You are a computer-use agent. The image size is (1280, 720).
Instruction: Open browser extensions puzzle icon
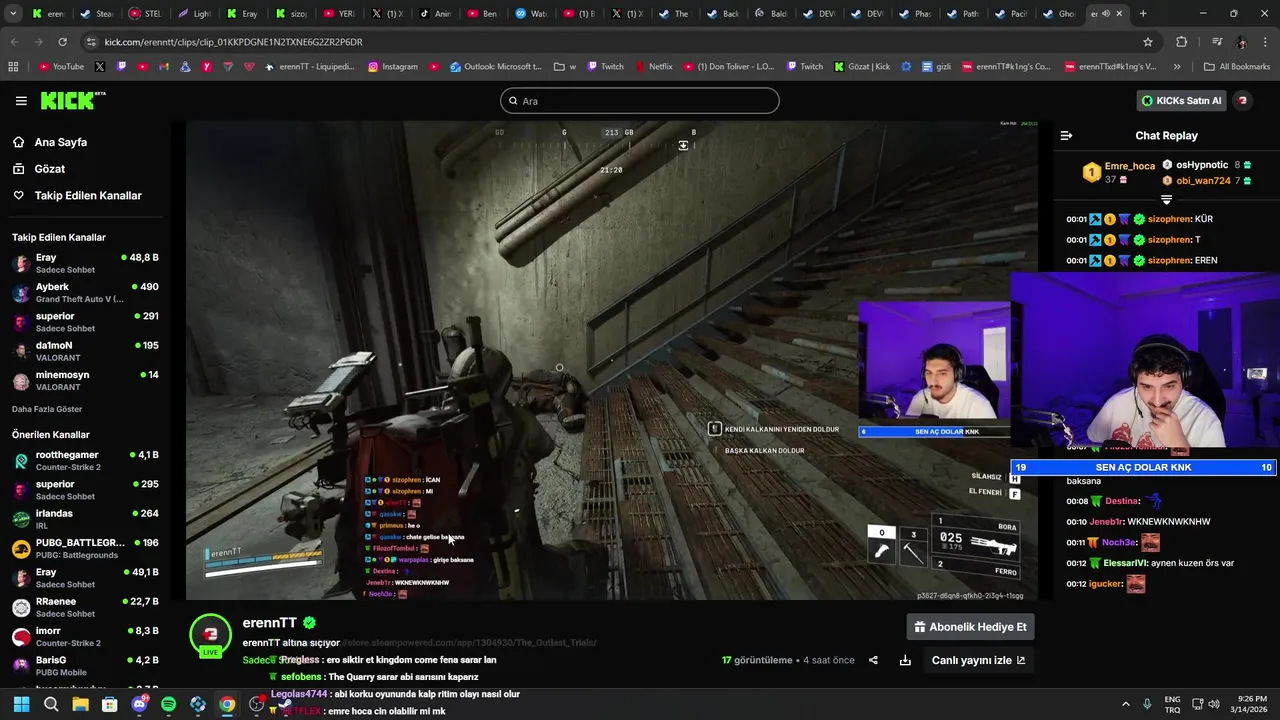[1181, 42]
